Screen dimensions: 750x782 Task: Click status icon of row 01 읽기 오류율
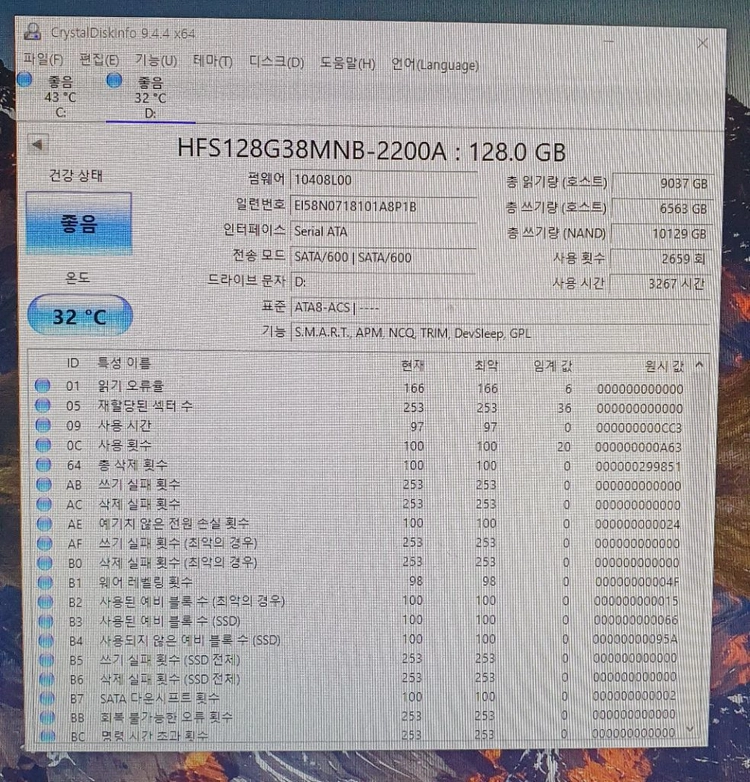coord(42,386)
